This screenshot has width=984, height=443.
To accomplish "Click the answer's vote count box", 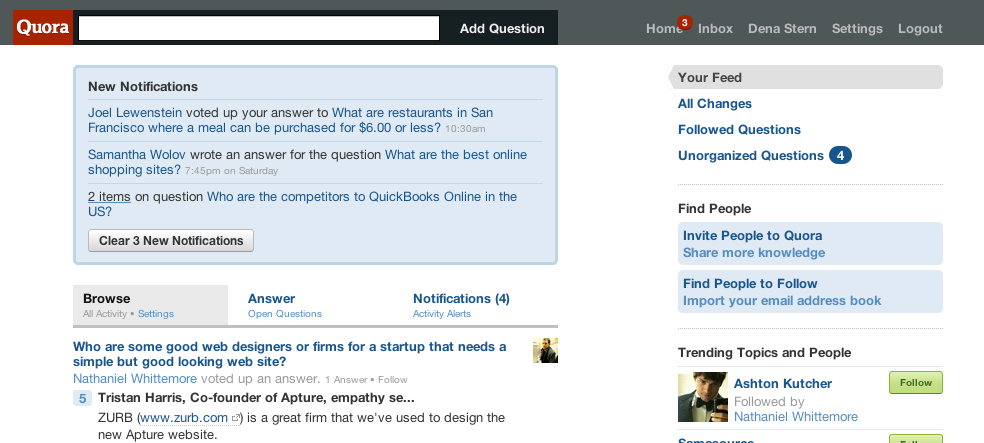I will click(x=83, y=398).
